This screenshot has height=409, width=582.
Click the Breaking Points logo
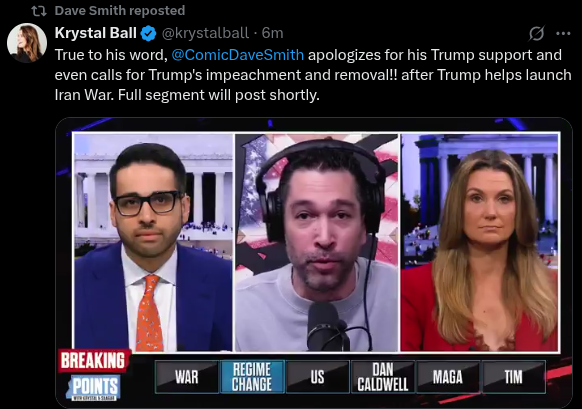[94, 375]
